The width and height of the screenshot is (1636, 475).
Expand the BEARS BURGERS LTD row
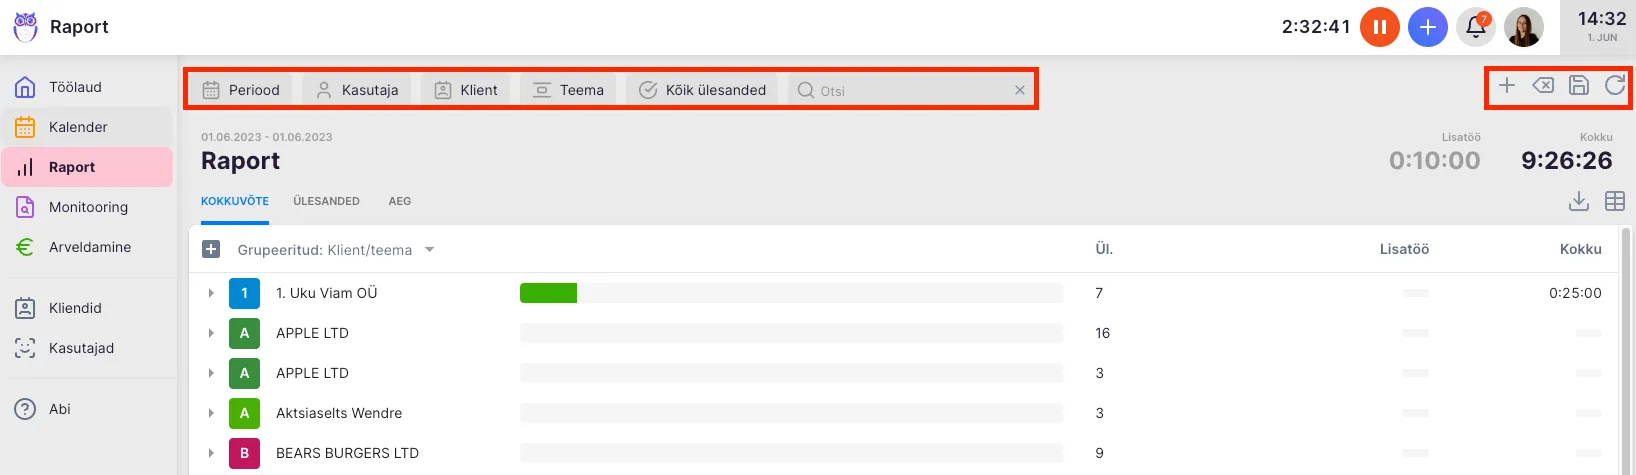point(211,453)
